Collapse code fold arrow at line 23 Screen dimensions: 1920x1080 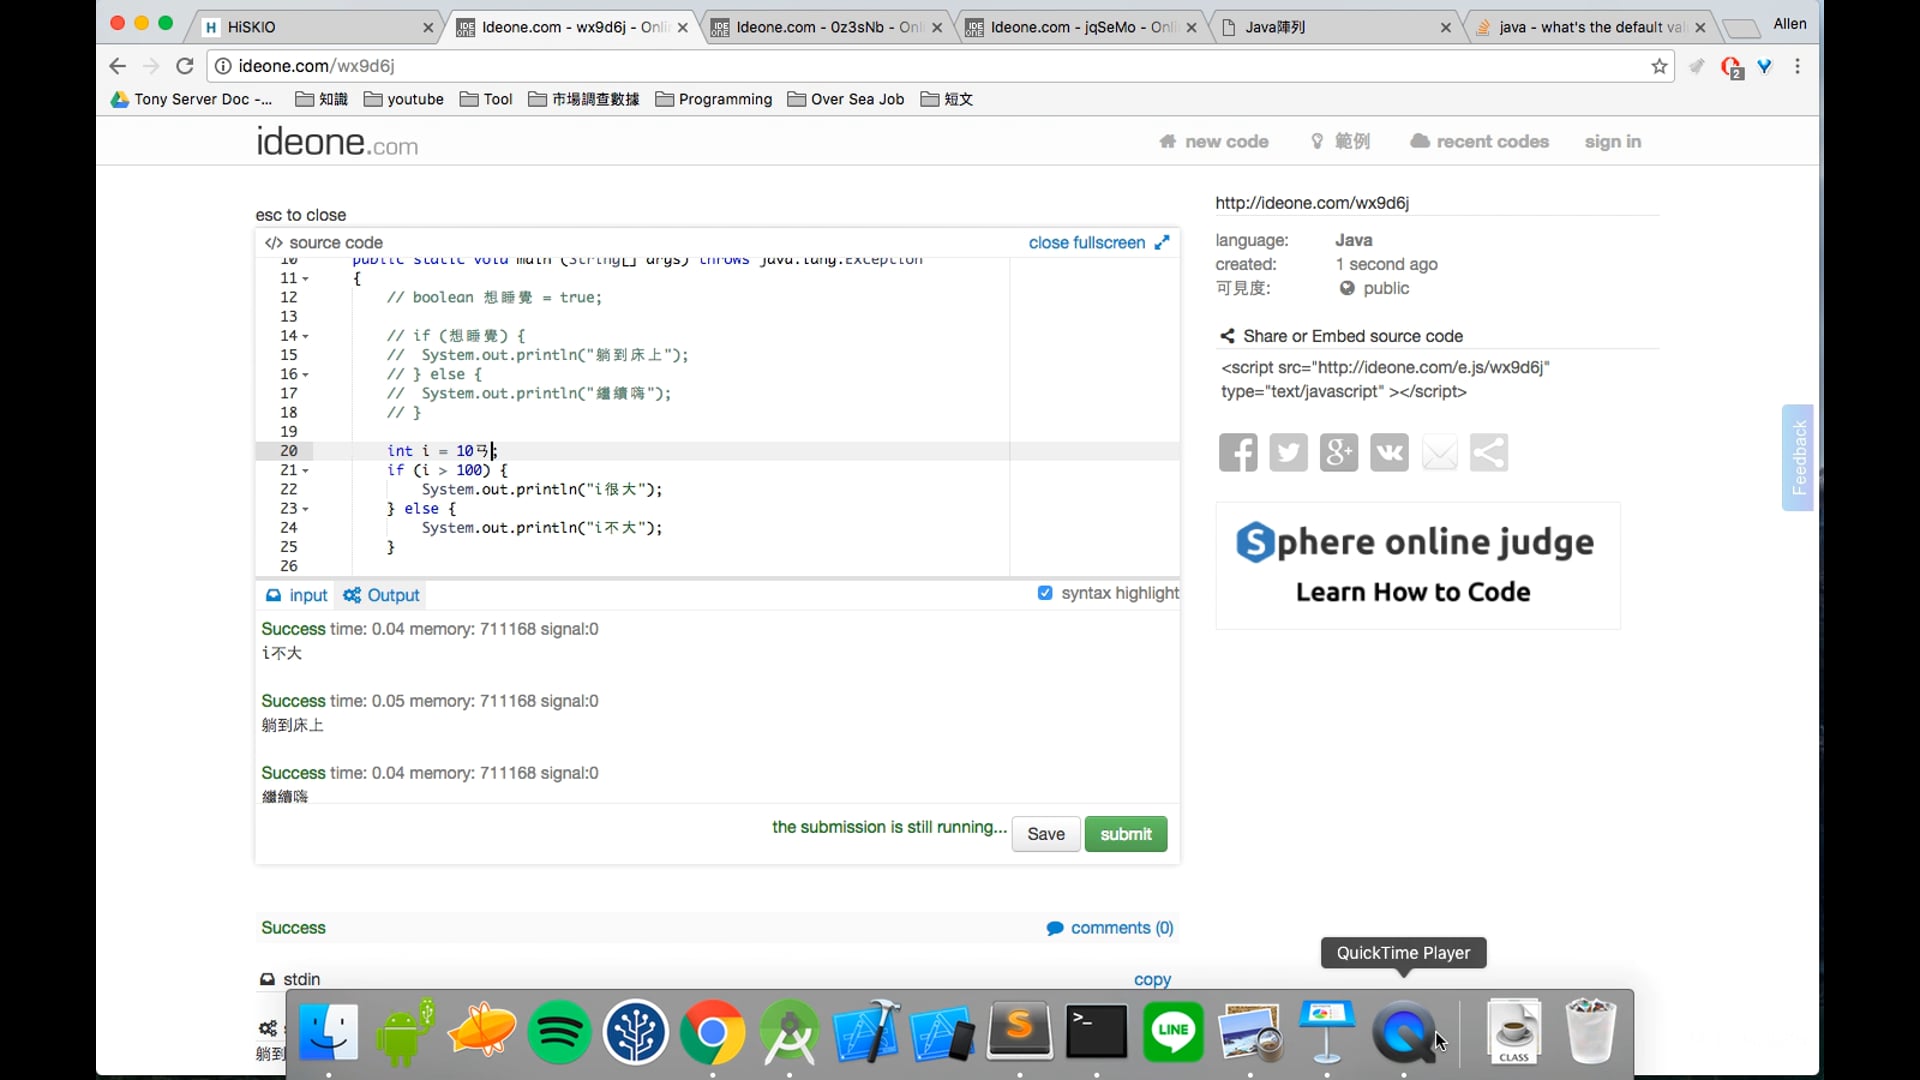(306, 510)
